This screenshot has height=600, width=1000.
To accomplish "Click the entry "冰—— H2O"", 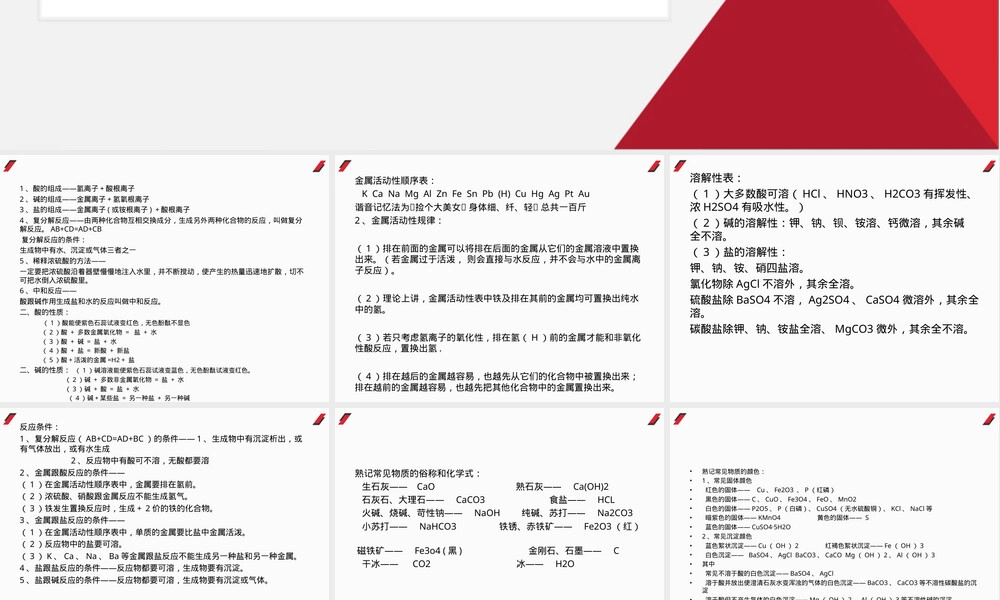I will pos(545,564).
